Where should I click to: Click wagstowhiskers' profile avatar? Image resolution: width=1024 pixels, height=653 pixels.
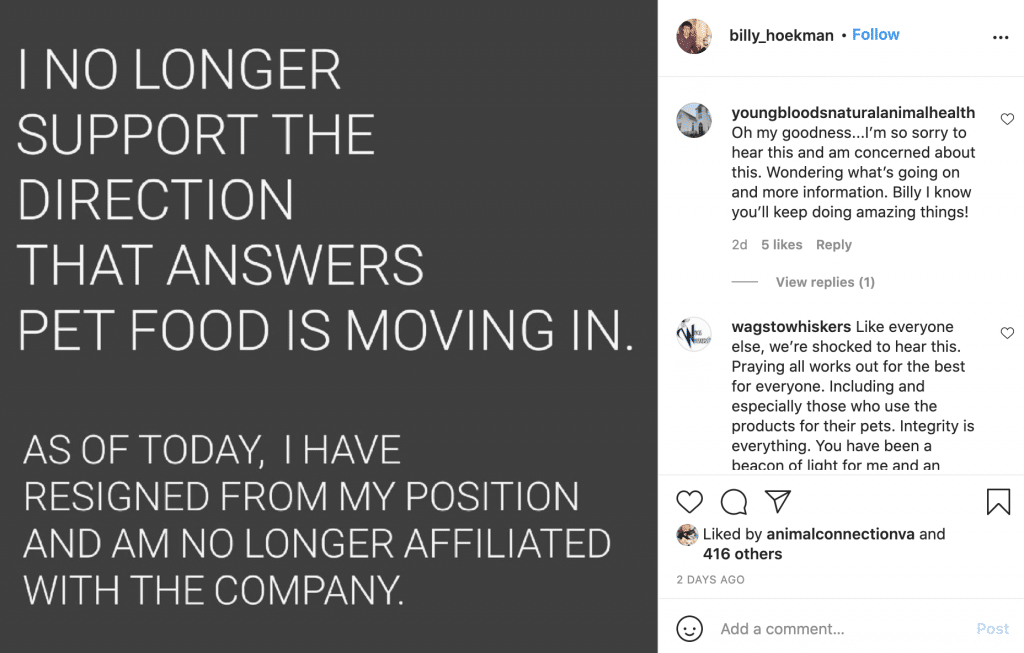click(x=694, y=334)
